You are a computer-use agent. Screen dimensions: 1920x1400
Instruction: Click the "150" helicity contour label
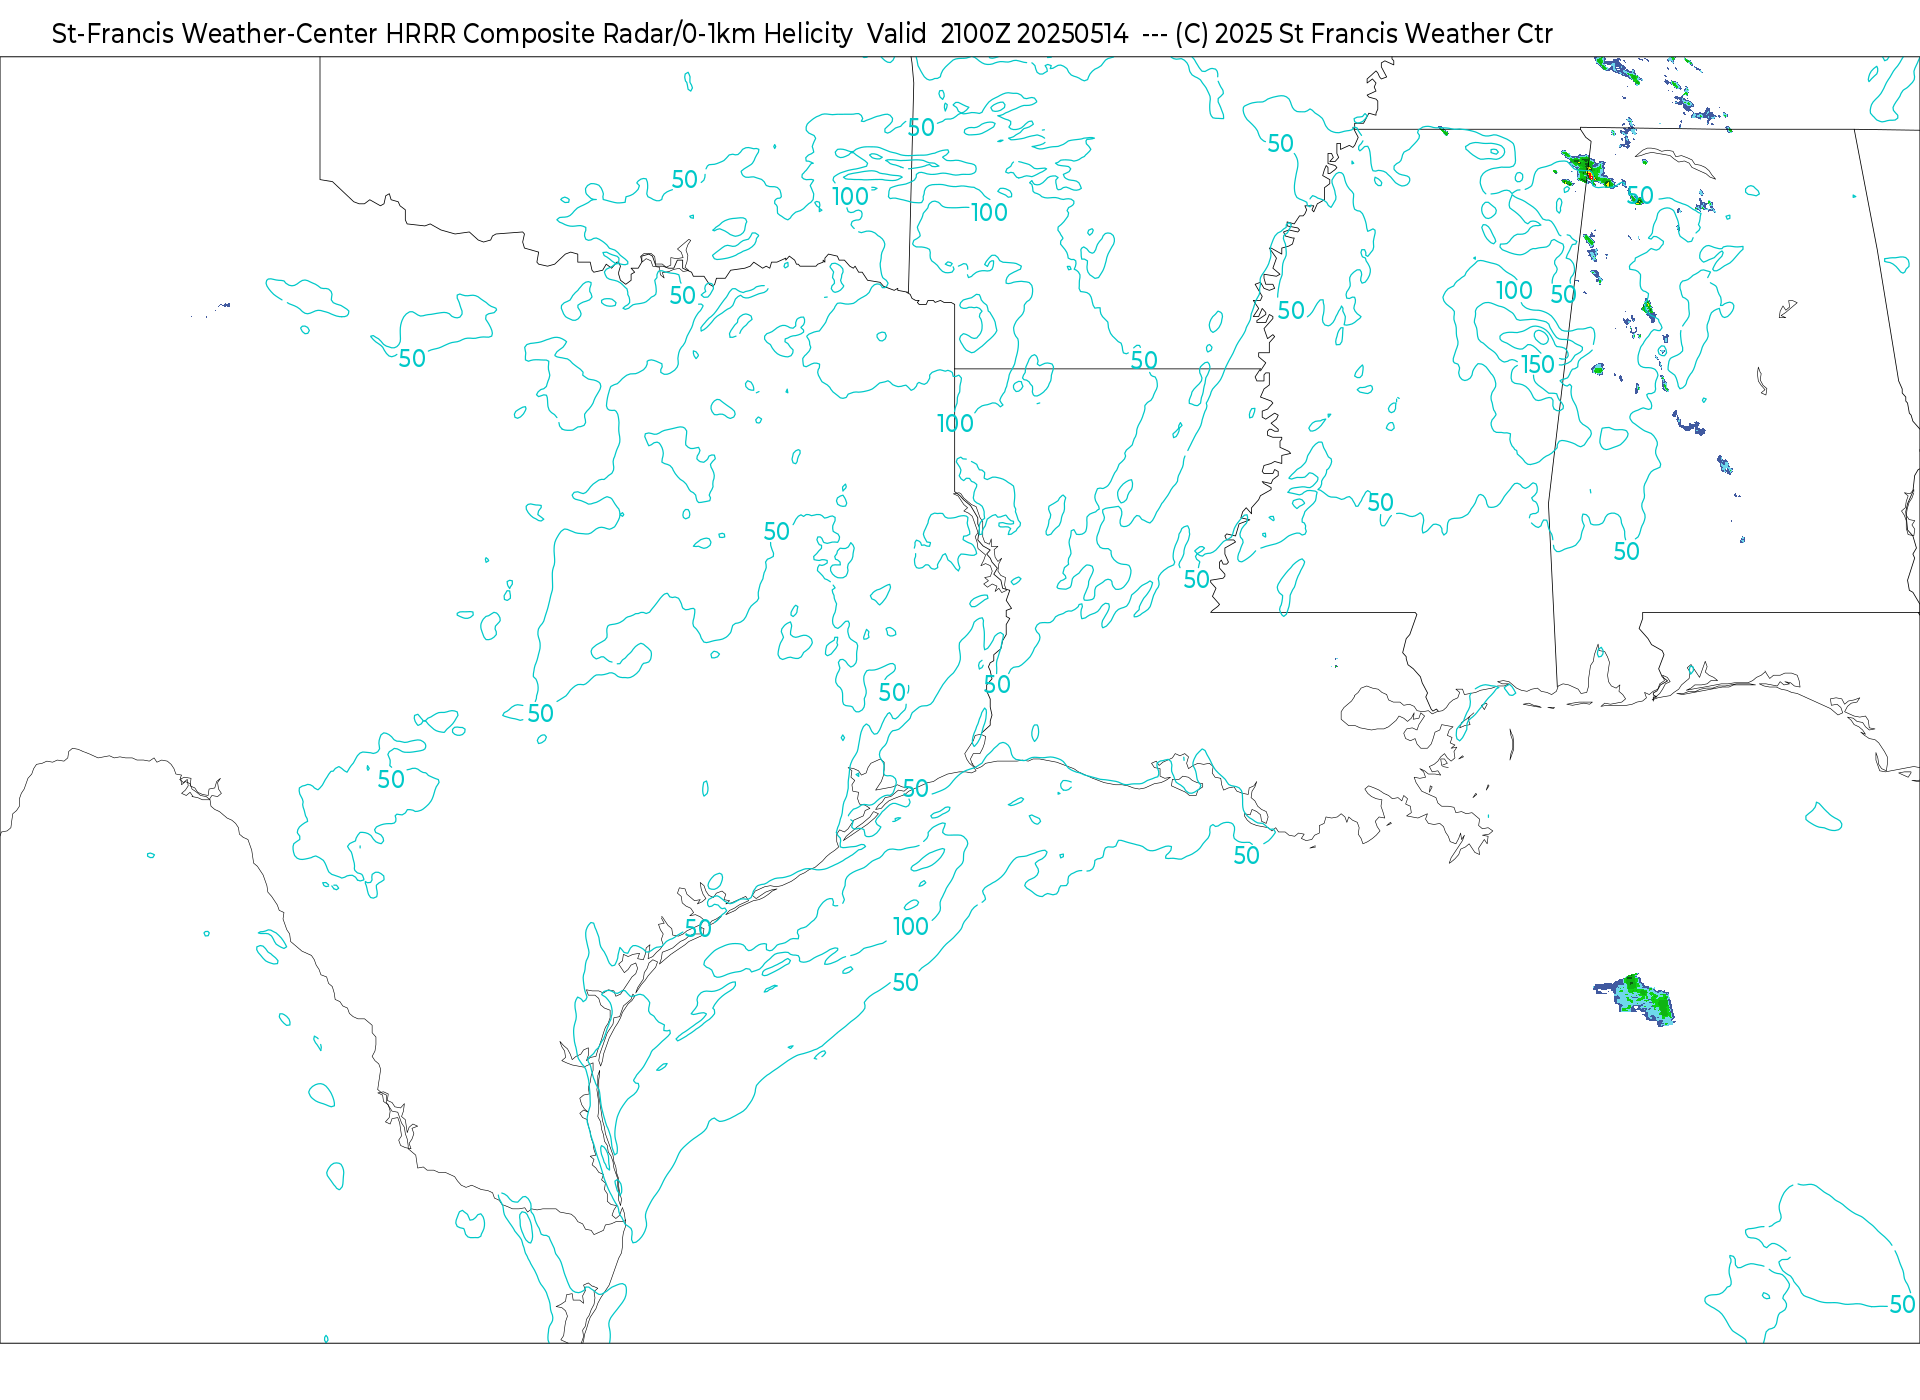1538,365
